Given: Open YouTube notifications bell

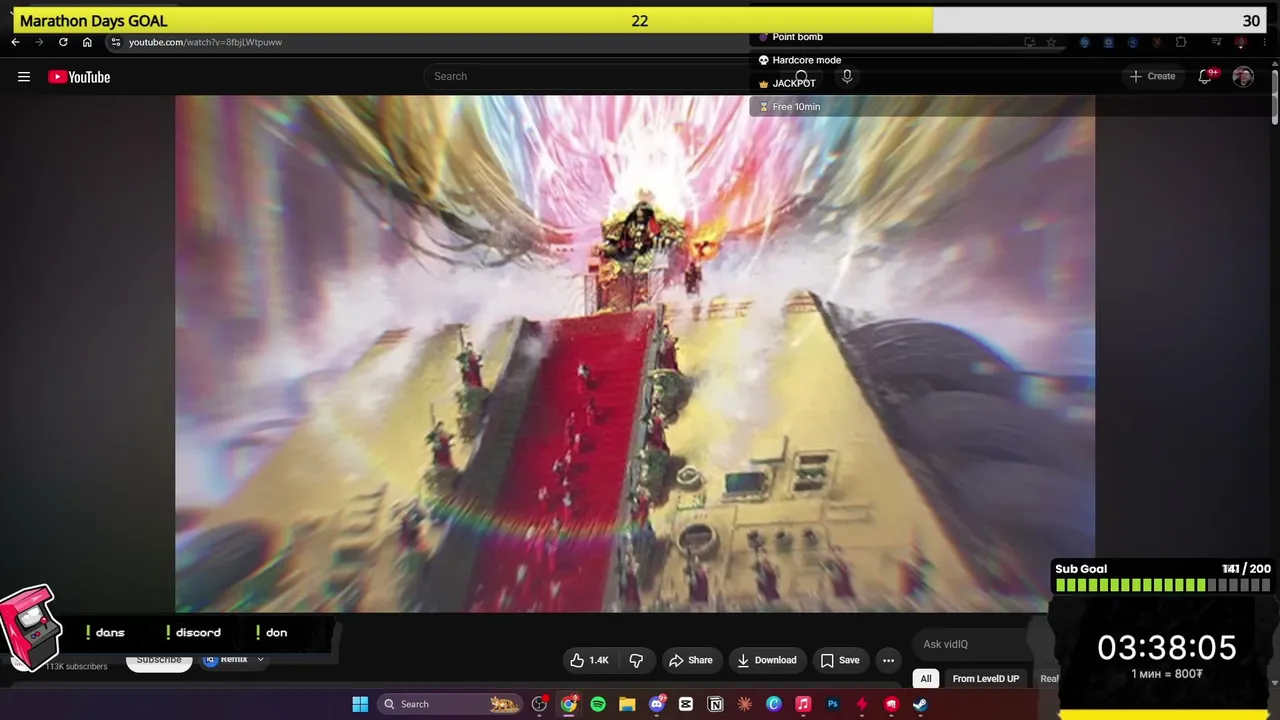Looking at the screenshot, I should point(1207,76).
